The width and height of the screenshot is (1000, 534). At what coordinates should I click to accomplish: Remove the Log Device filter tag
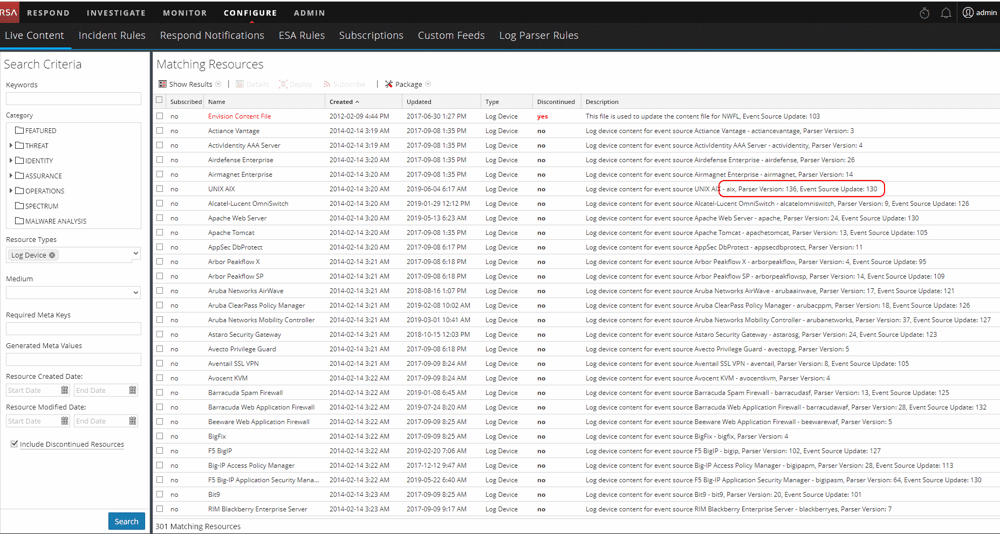click(x=52, y=255)
